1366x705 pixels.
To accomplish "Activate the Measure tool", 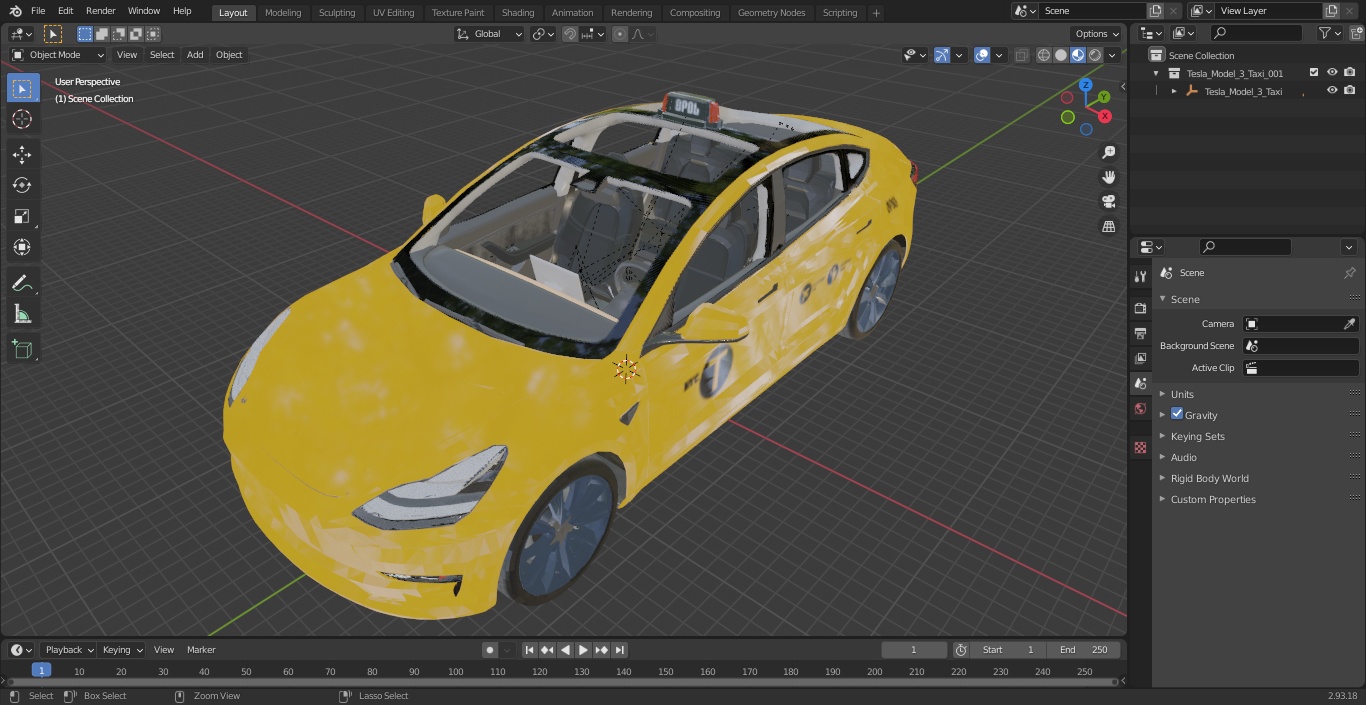I will point(22,314).
